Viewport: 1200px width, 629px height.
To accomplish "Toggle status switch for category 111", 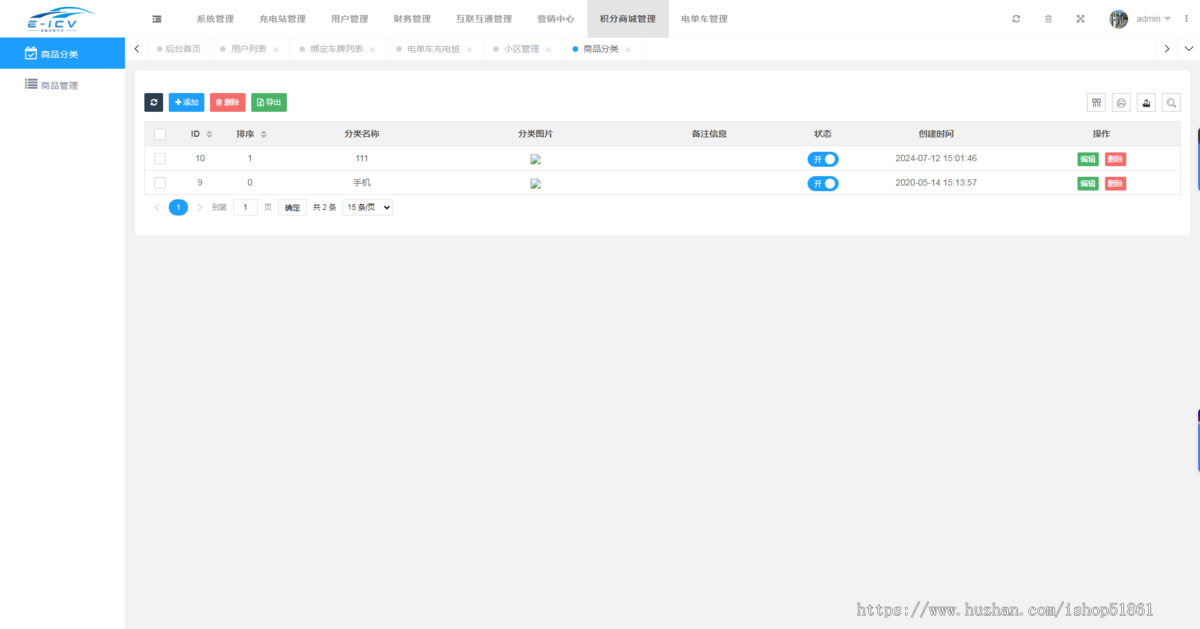I will (823, 159).
